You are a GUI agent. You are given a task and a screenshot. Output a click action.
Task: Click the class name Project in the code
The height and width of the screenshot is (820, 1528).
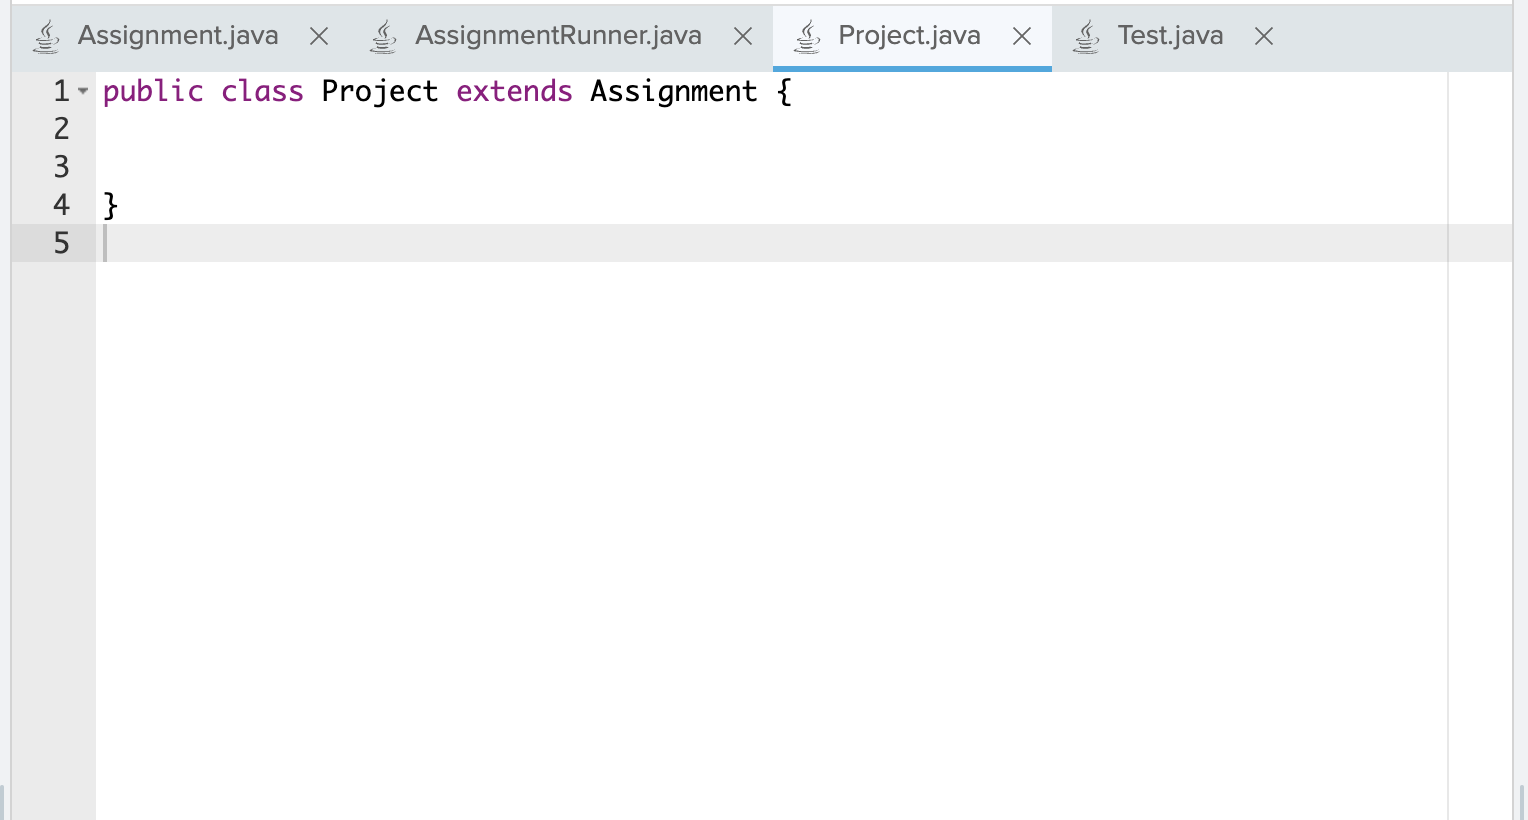pyautogui.click(x=378, y=91)
